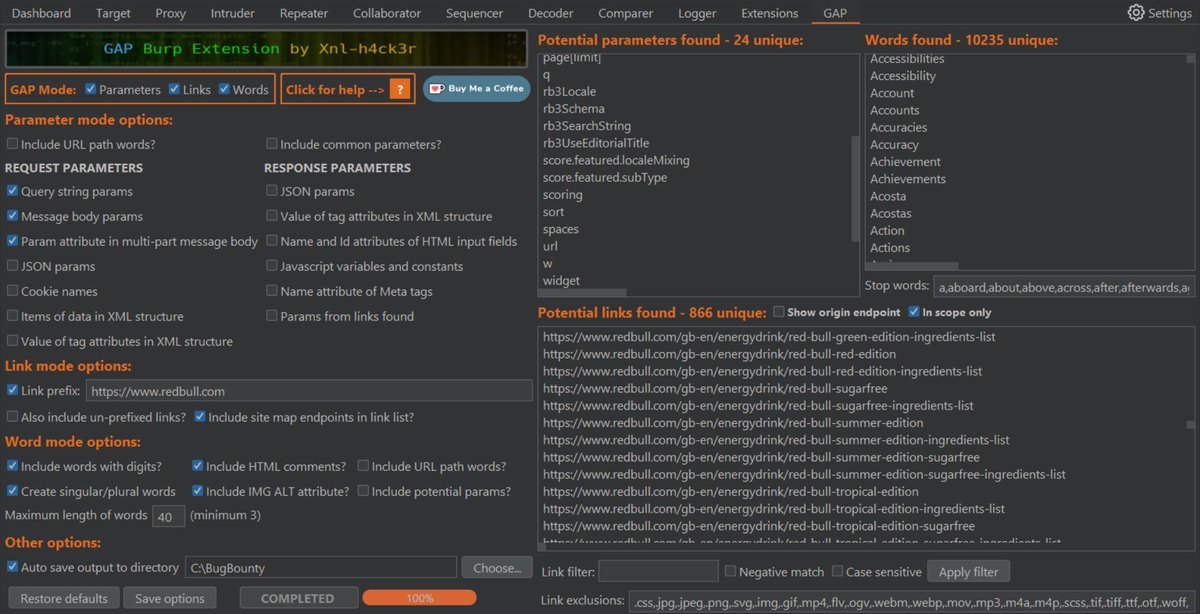Toggle Include IMG ALT attribute

click(197, 491)
